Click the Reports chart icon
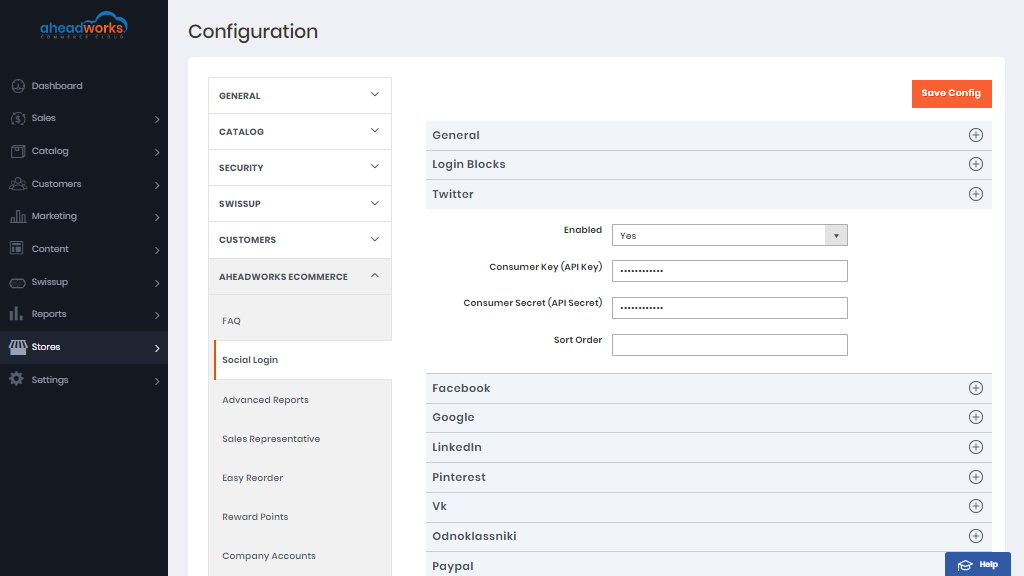This screenshot has width=1024, height=576. (x=16, y=313)
